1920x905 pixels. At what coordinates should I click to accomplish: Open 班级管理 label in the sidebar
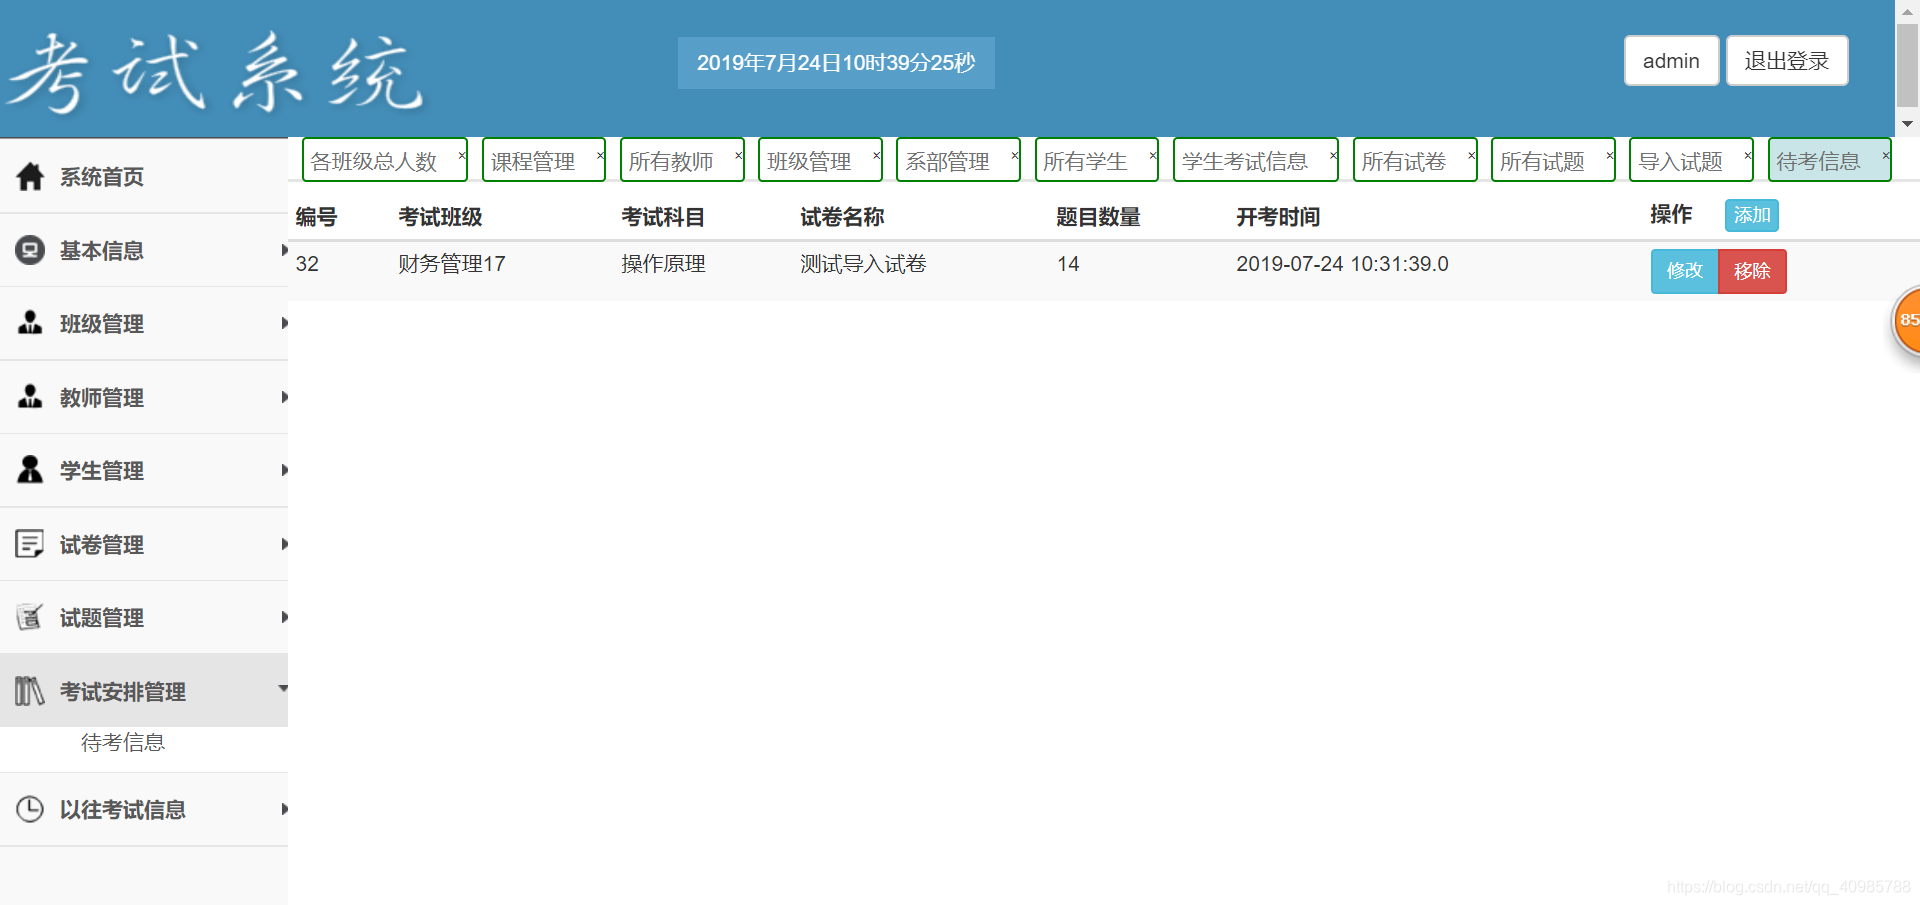pos(102,324)
